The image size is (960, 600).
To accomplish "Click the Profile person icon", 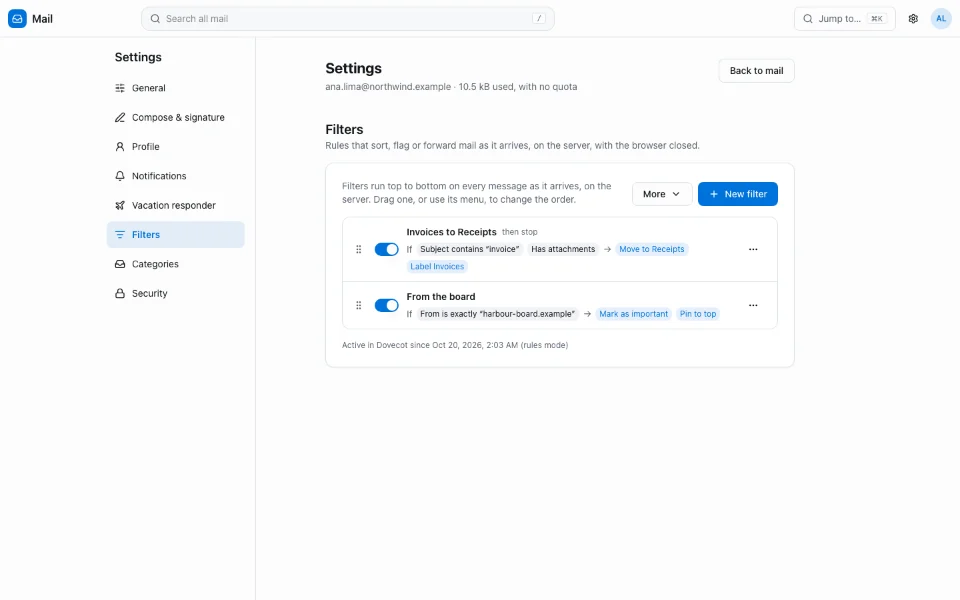I will 120,147.
